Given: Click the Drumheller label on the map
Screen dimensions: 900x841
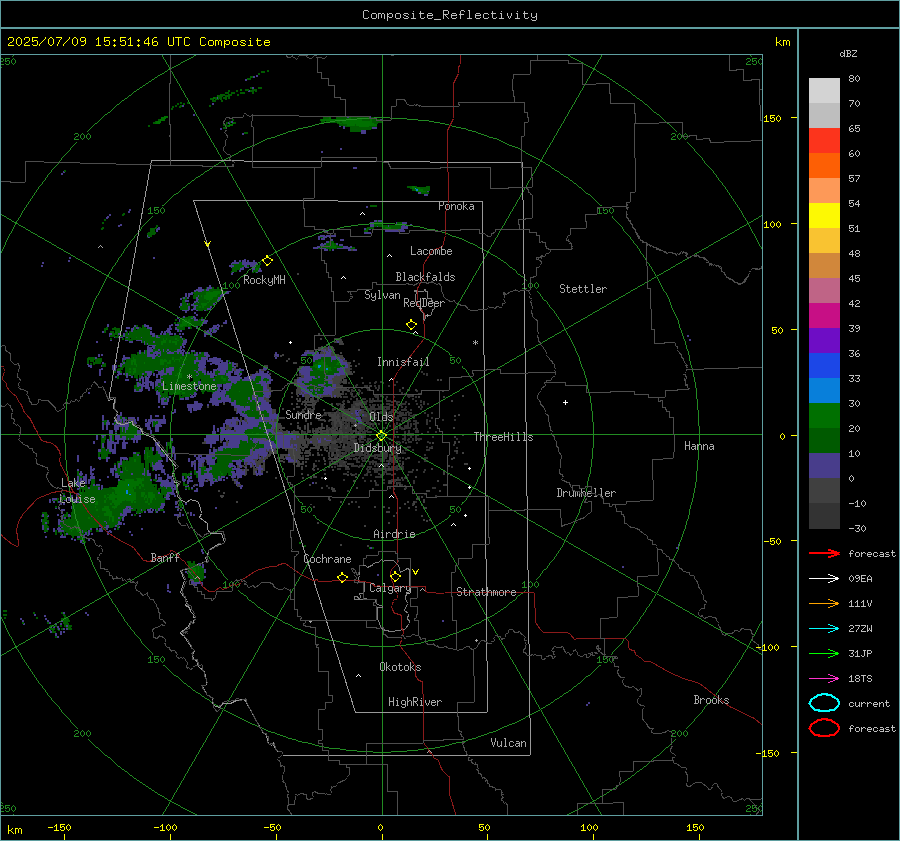Looking at the screenshot, I should pos(586,493).
